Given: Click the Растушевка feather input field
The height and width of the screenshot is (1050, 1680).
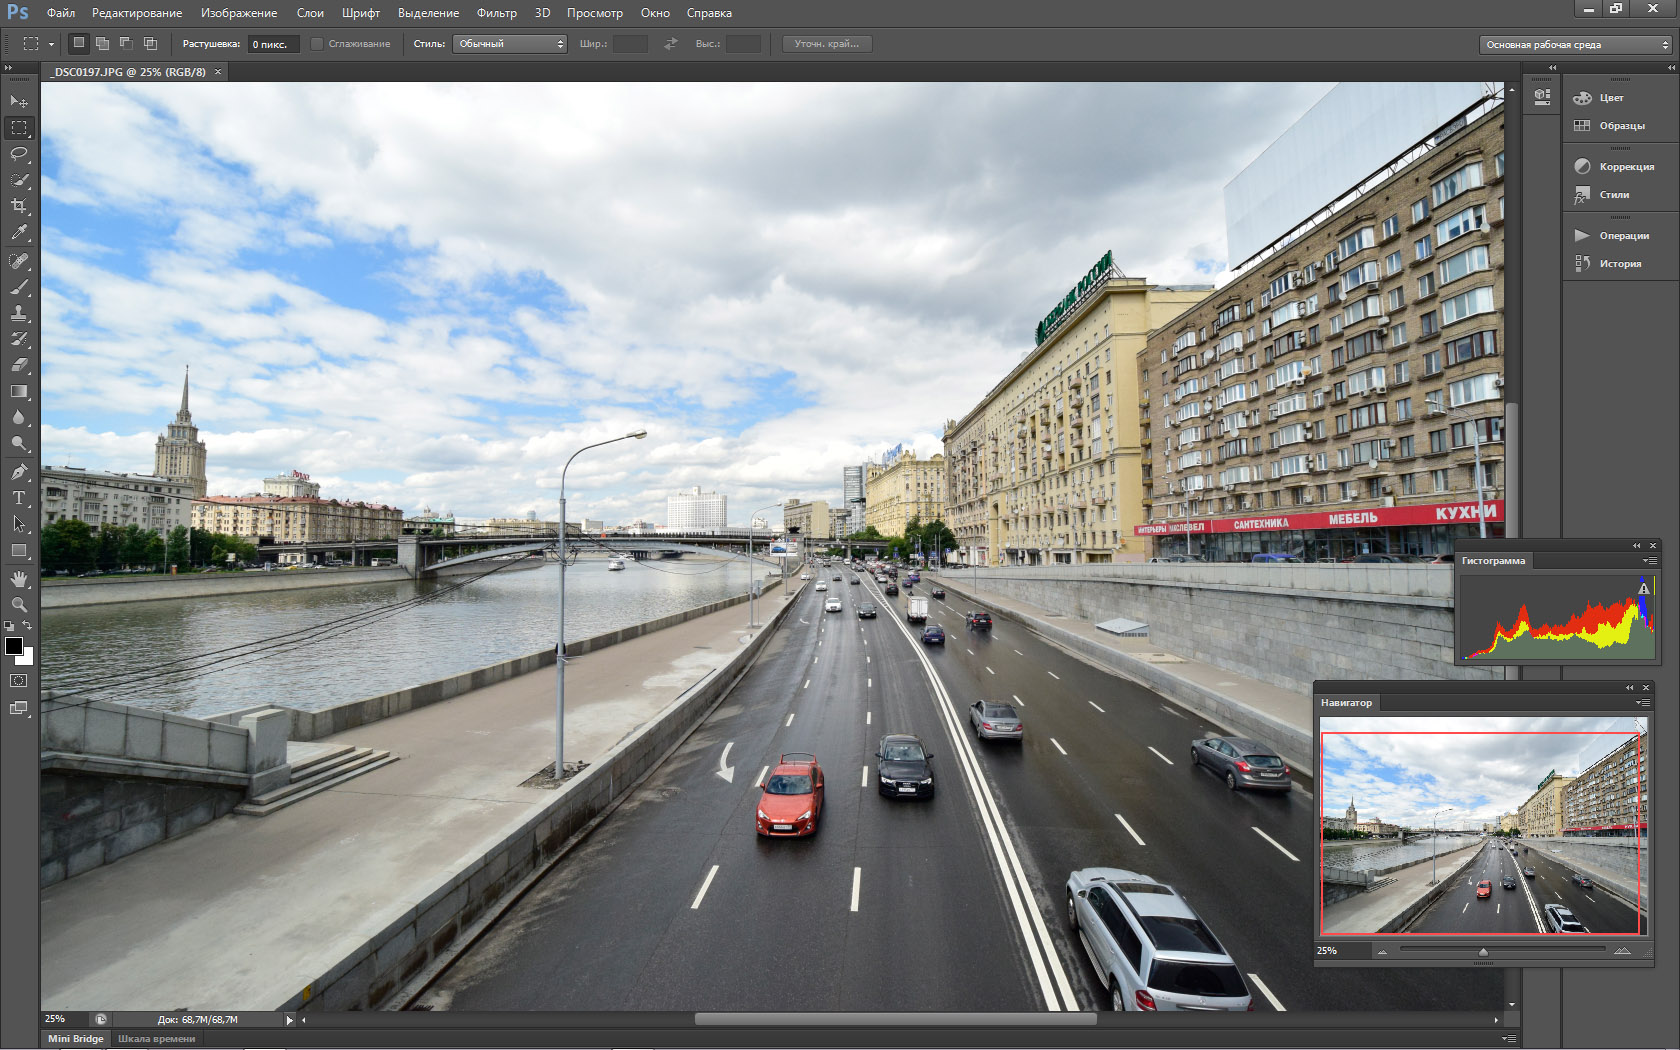Looking at the screenshot, I should tap(274, 44).
